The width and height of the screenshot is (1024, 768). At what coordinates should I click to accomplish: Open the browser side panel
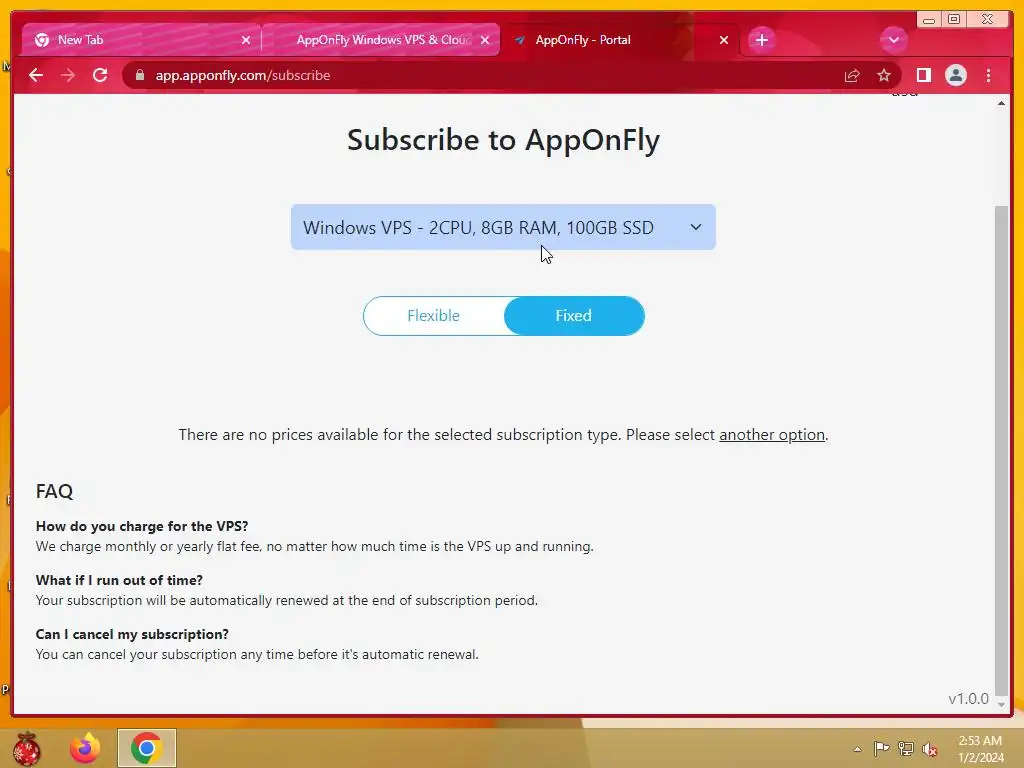click(923, 75)
